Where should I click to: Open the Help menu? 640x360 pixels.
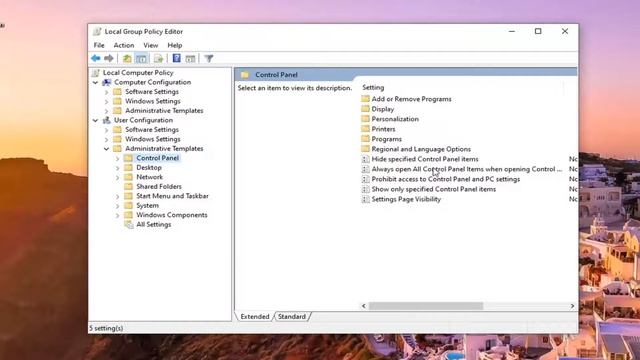175,45
